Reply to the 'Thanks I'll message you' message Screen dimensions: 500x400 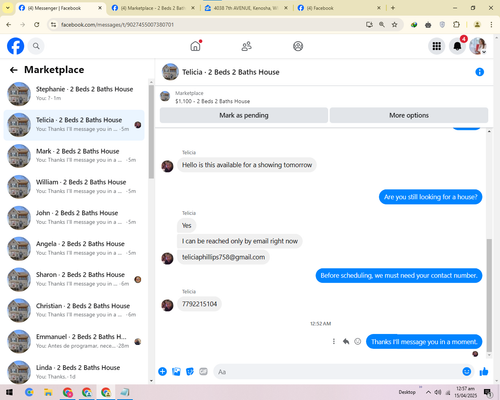click(x=346, y=341)
